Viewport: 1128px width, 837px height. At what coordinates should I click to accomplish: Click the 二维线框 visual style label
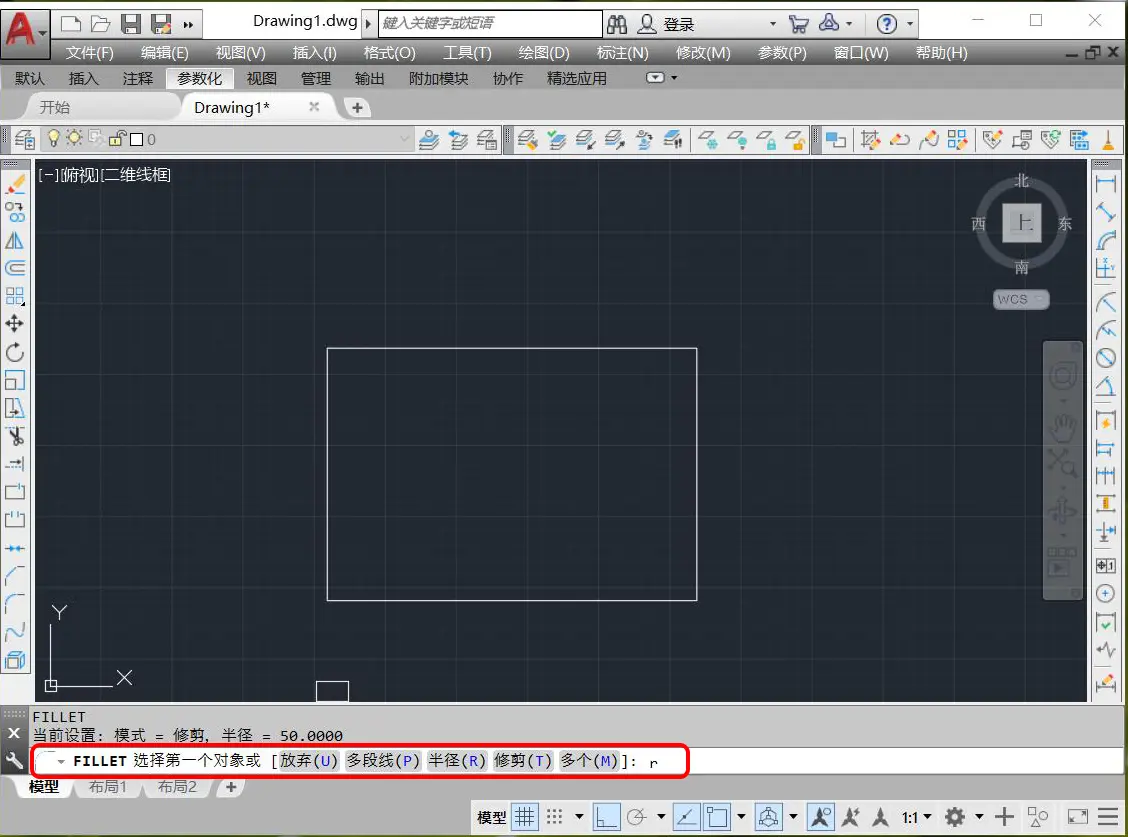137,175
